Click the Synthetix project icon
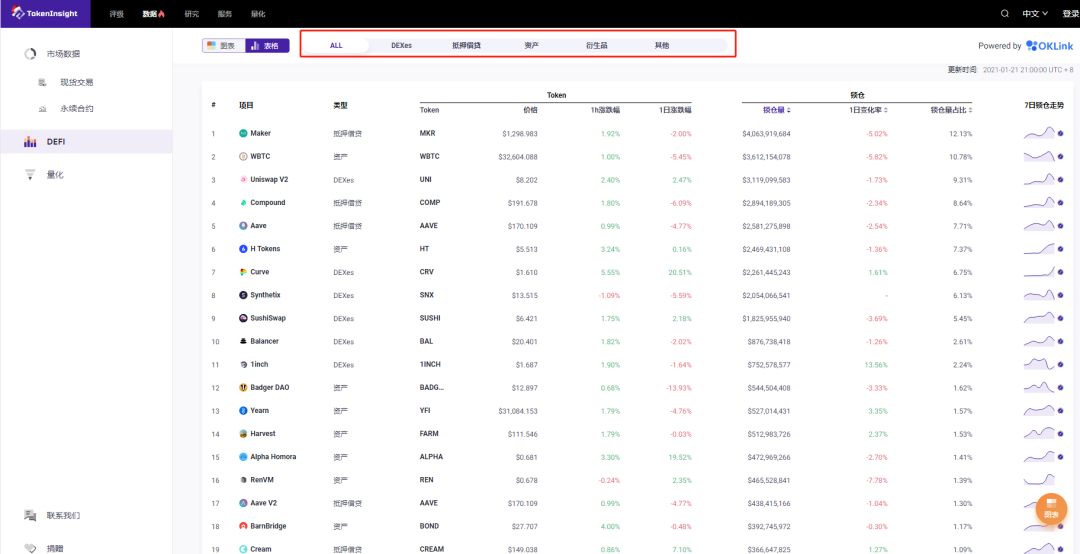This screenshot has height=554, width=1080. click(x=243, y=295)
